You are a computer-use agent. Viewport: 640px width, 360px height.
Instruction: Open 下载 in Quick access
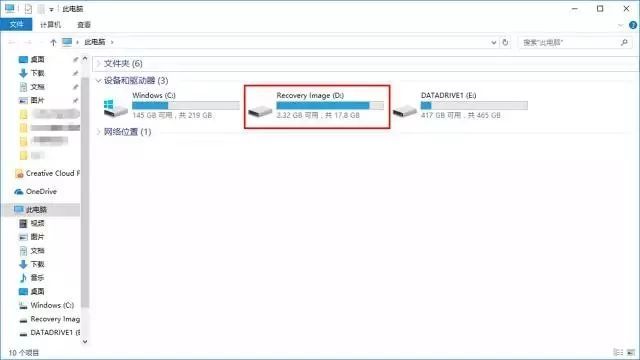pyautogui.click(x=38, y=73)
